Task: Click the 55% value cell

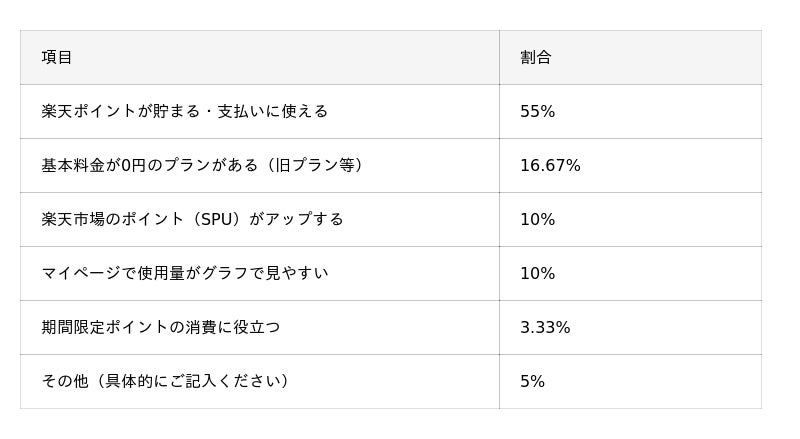Action: pyautogui.click(x=537, y=111)
